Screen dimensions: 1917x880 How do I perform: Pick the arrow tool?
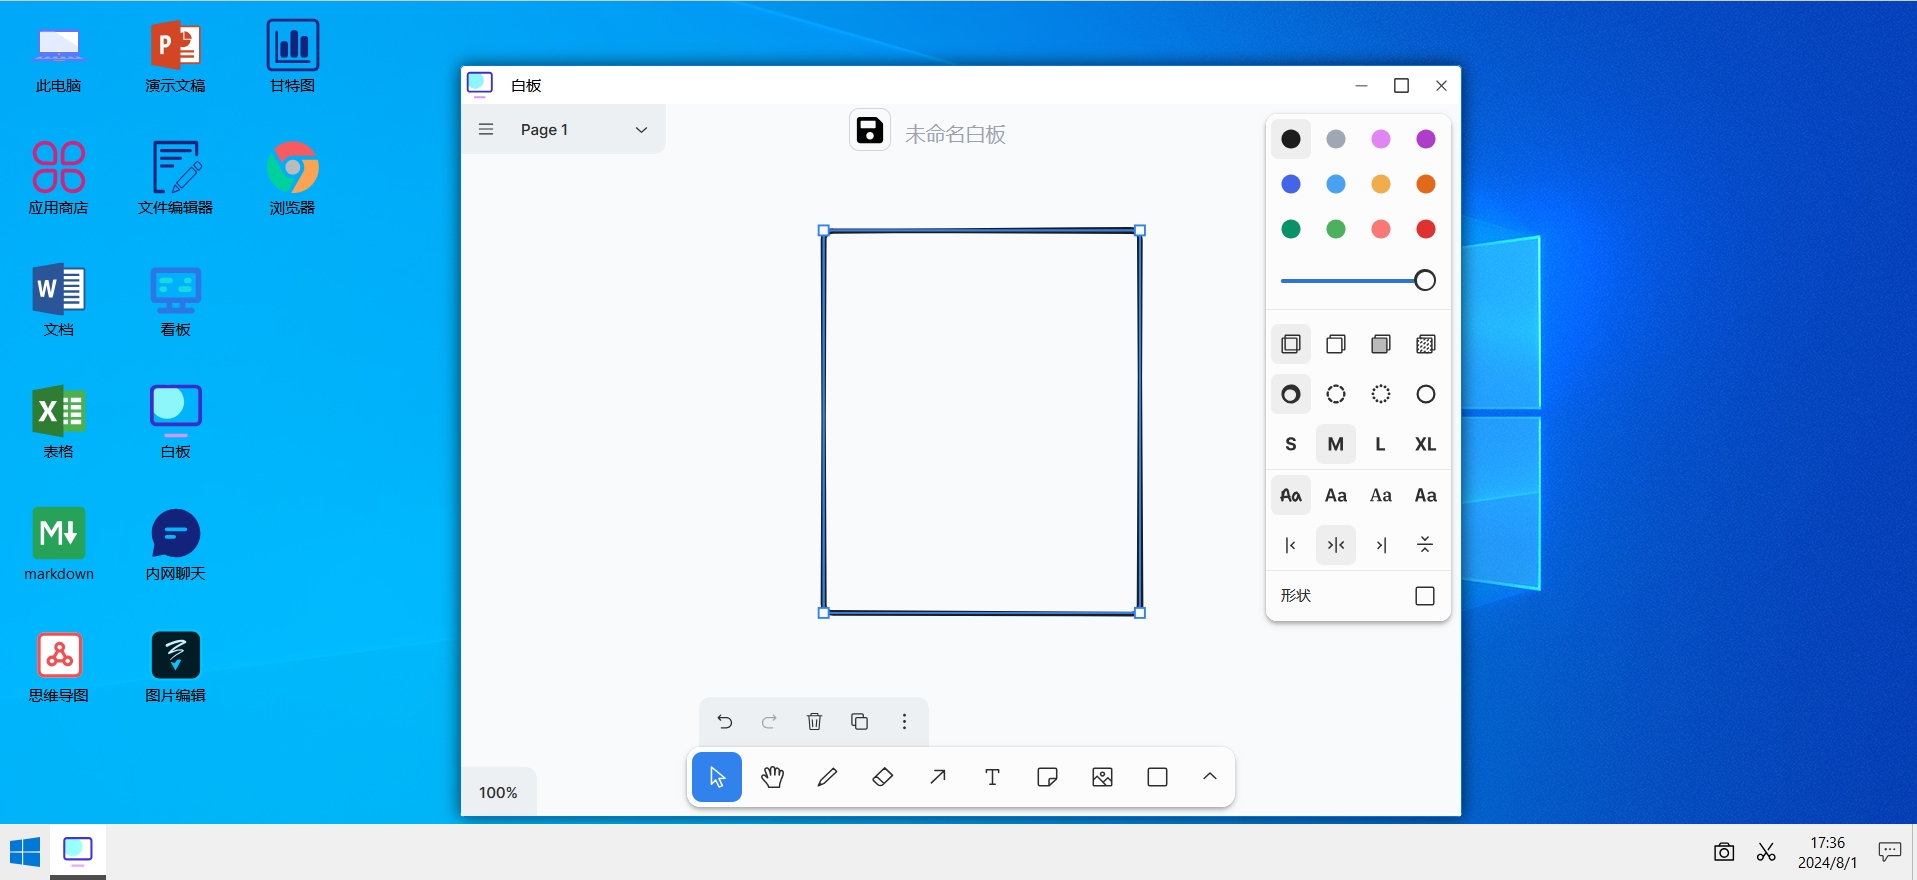[x=937, y=777]
